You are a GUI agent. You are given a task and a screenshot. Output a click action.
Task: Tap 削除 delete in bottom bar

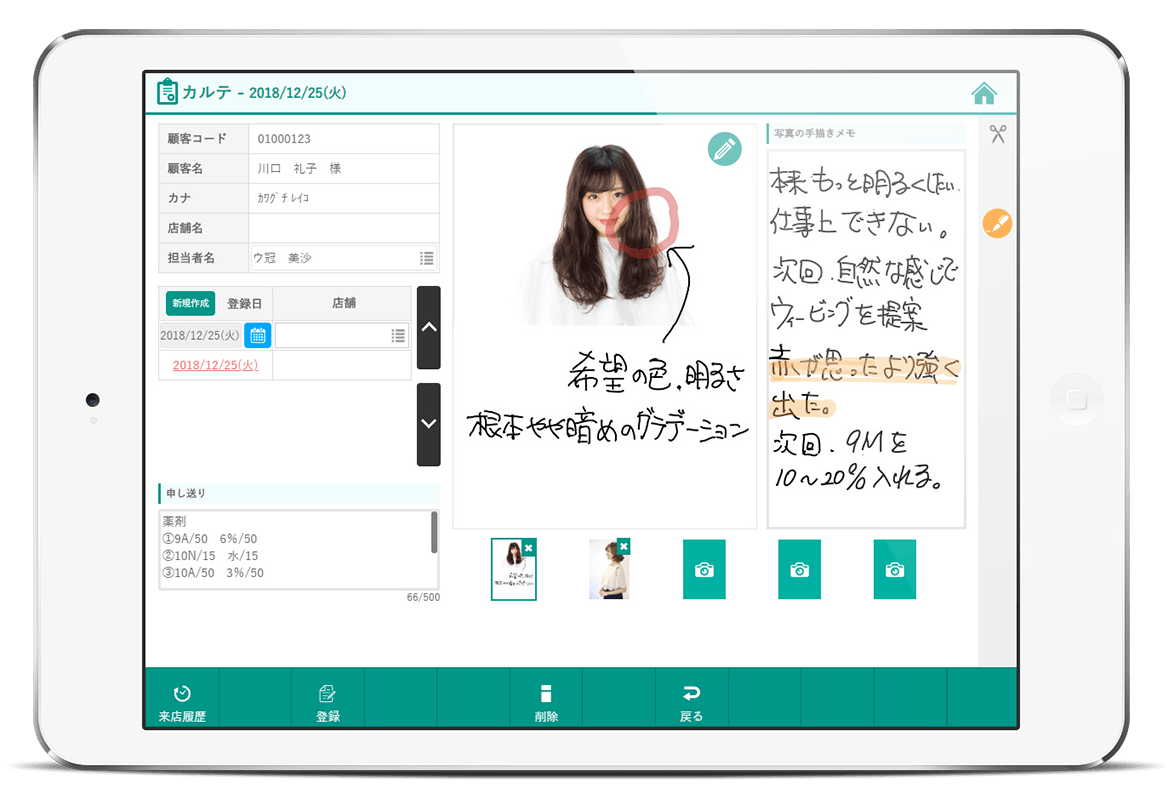546,702
